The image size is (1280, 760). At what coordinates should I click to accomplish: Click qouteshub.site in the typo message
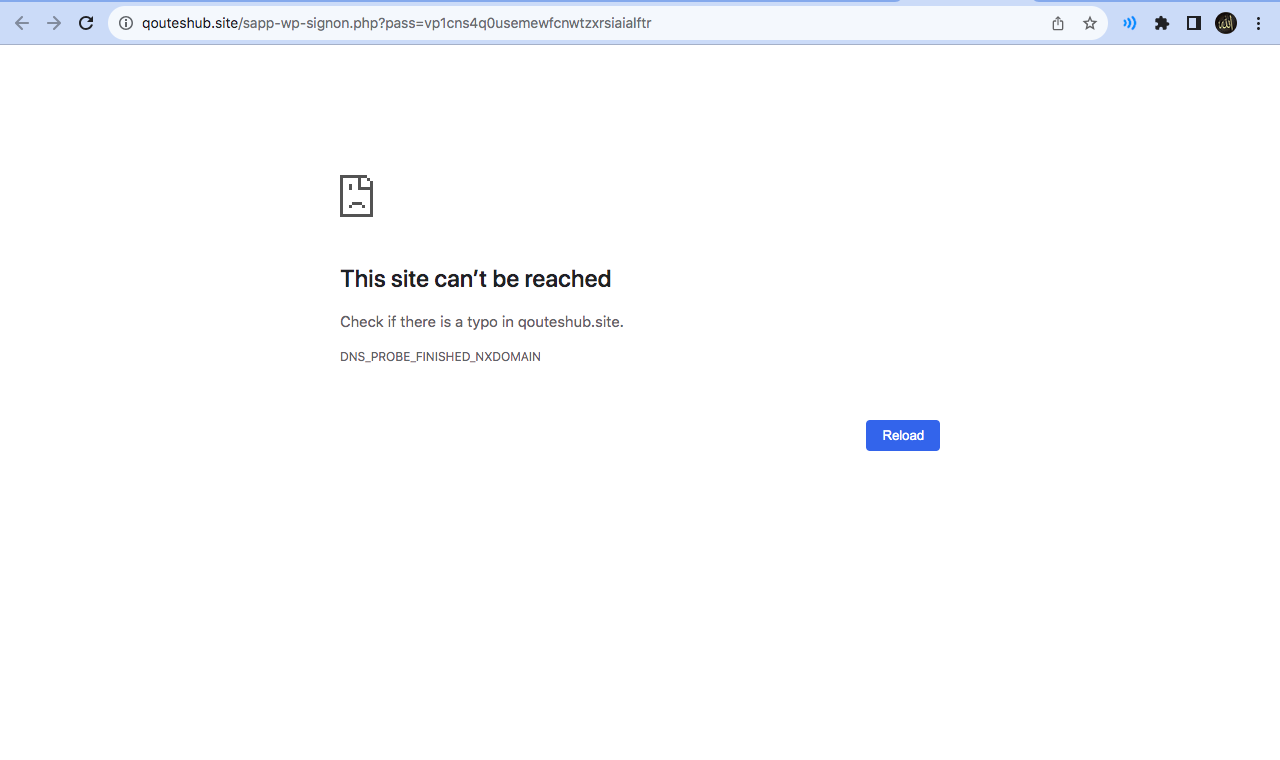pyautogui.click(x=569, y=322)
